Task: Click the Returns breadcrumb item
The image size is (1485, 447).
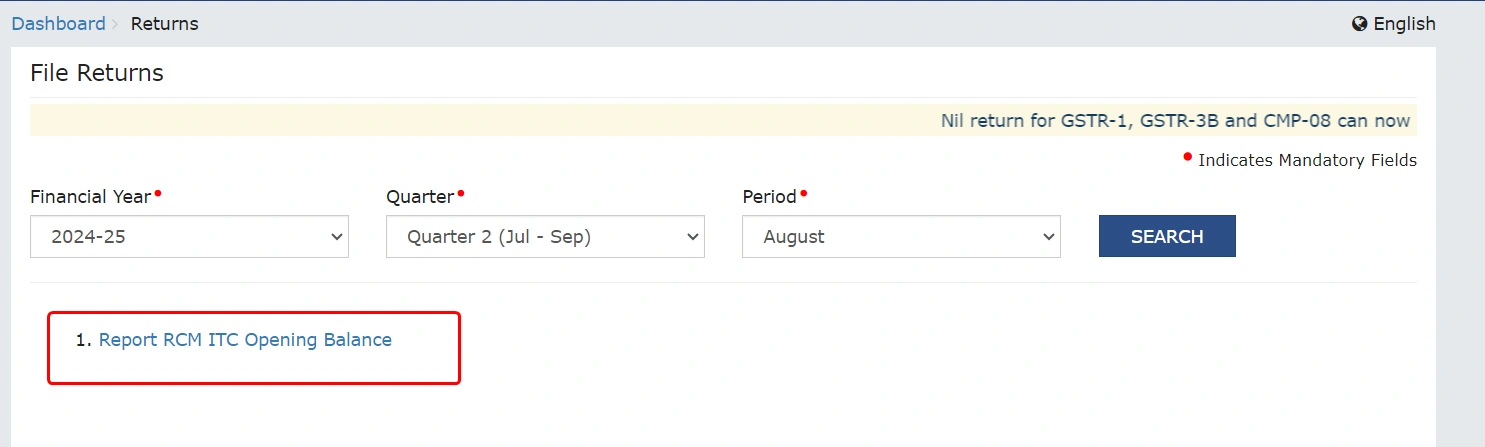Action: coord(165,24)
